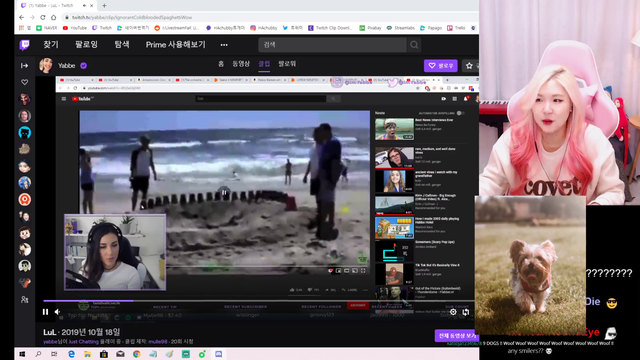640x360 pixels.
Task: Click the mulle98 clip creator link
Action: coord(158,342)
